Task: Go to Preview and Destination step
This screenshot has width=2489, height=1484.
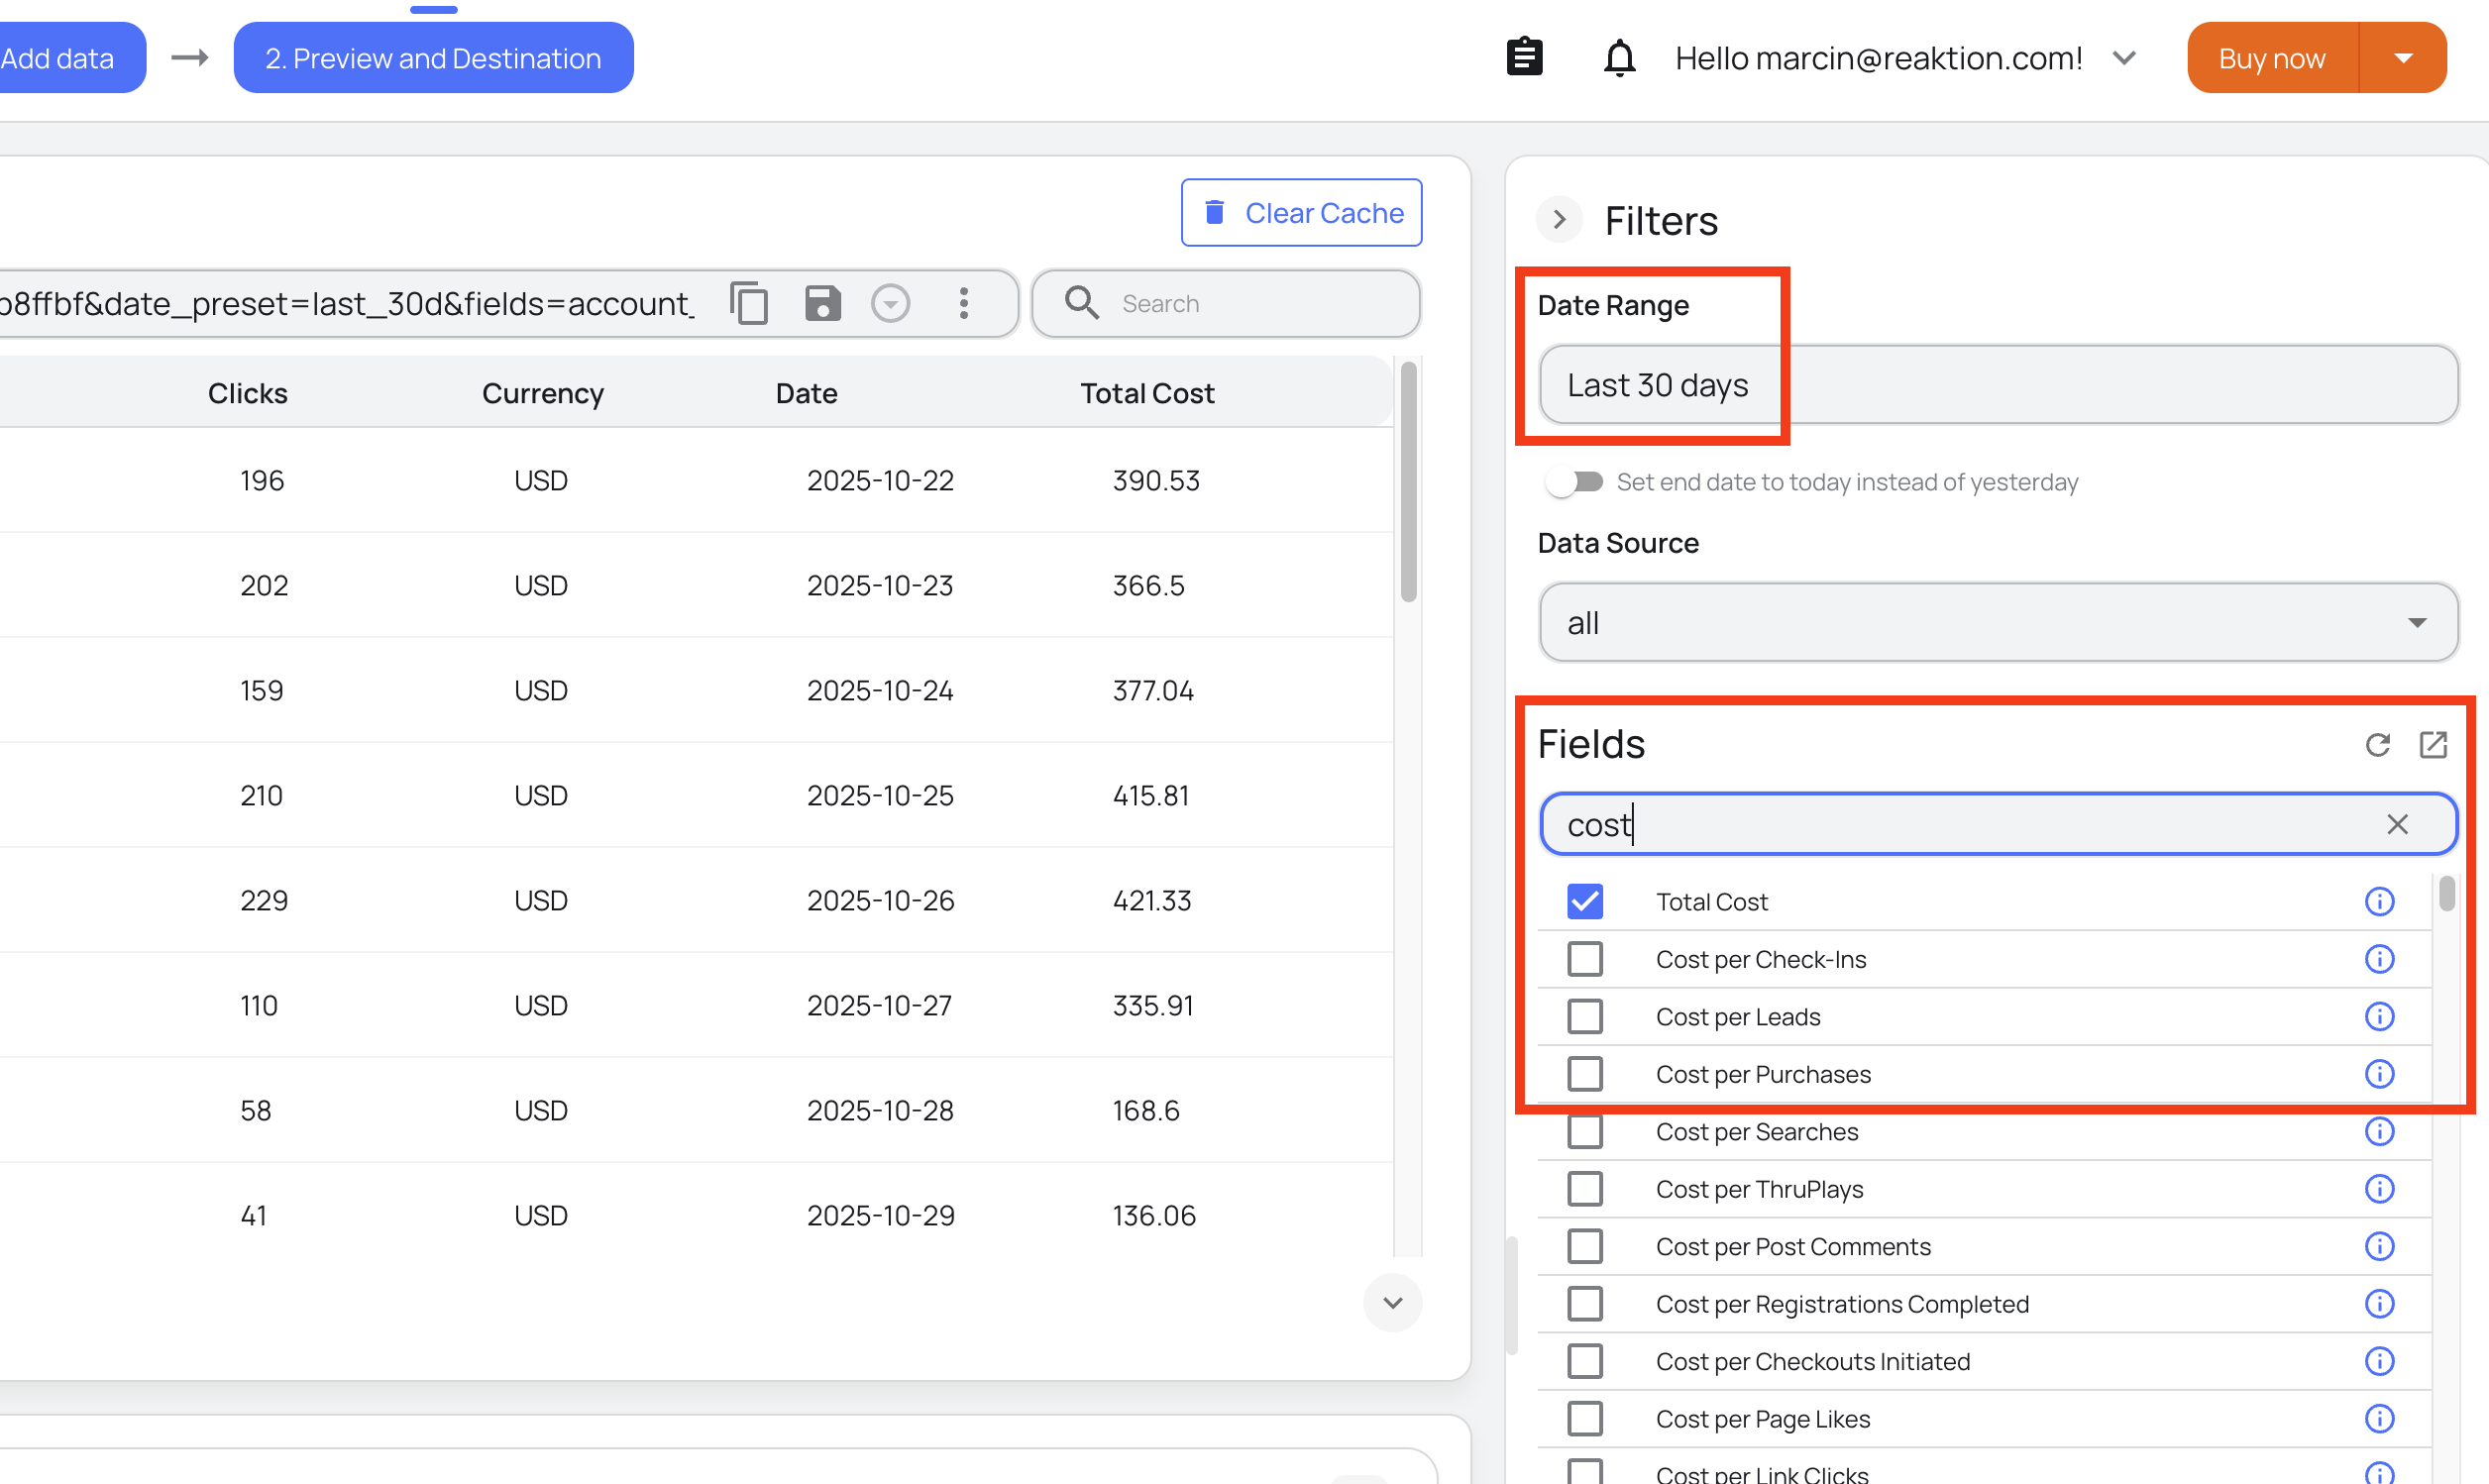Action: pyautogui.click(x=433, y=58)
